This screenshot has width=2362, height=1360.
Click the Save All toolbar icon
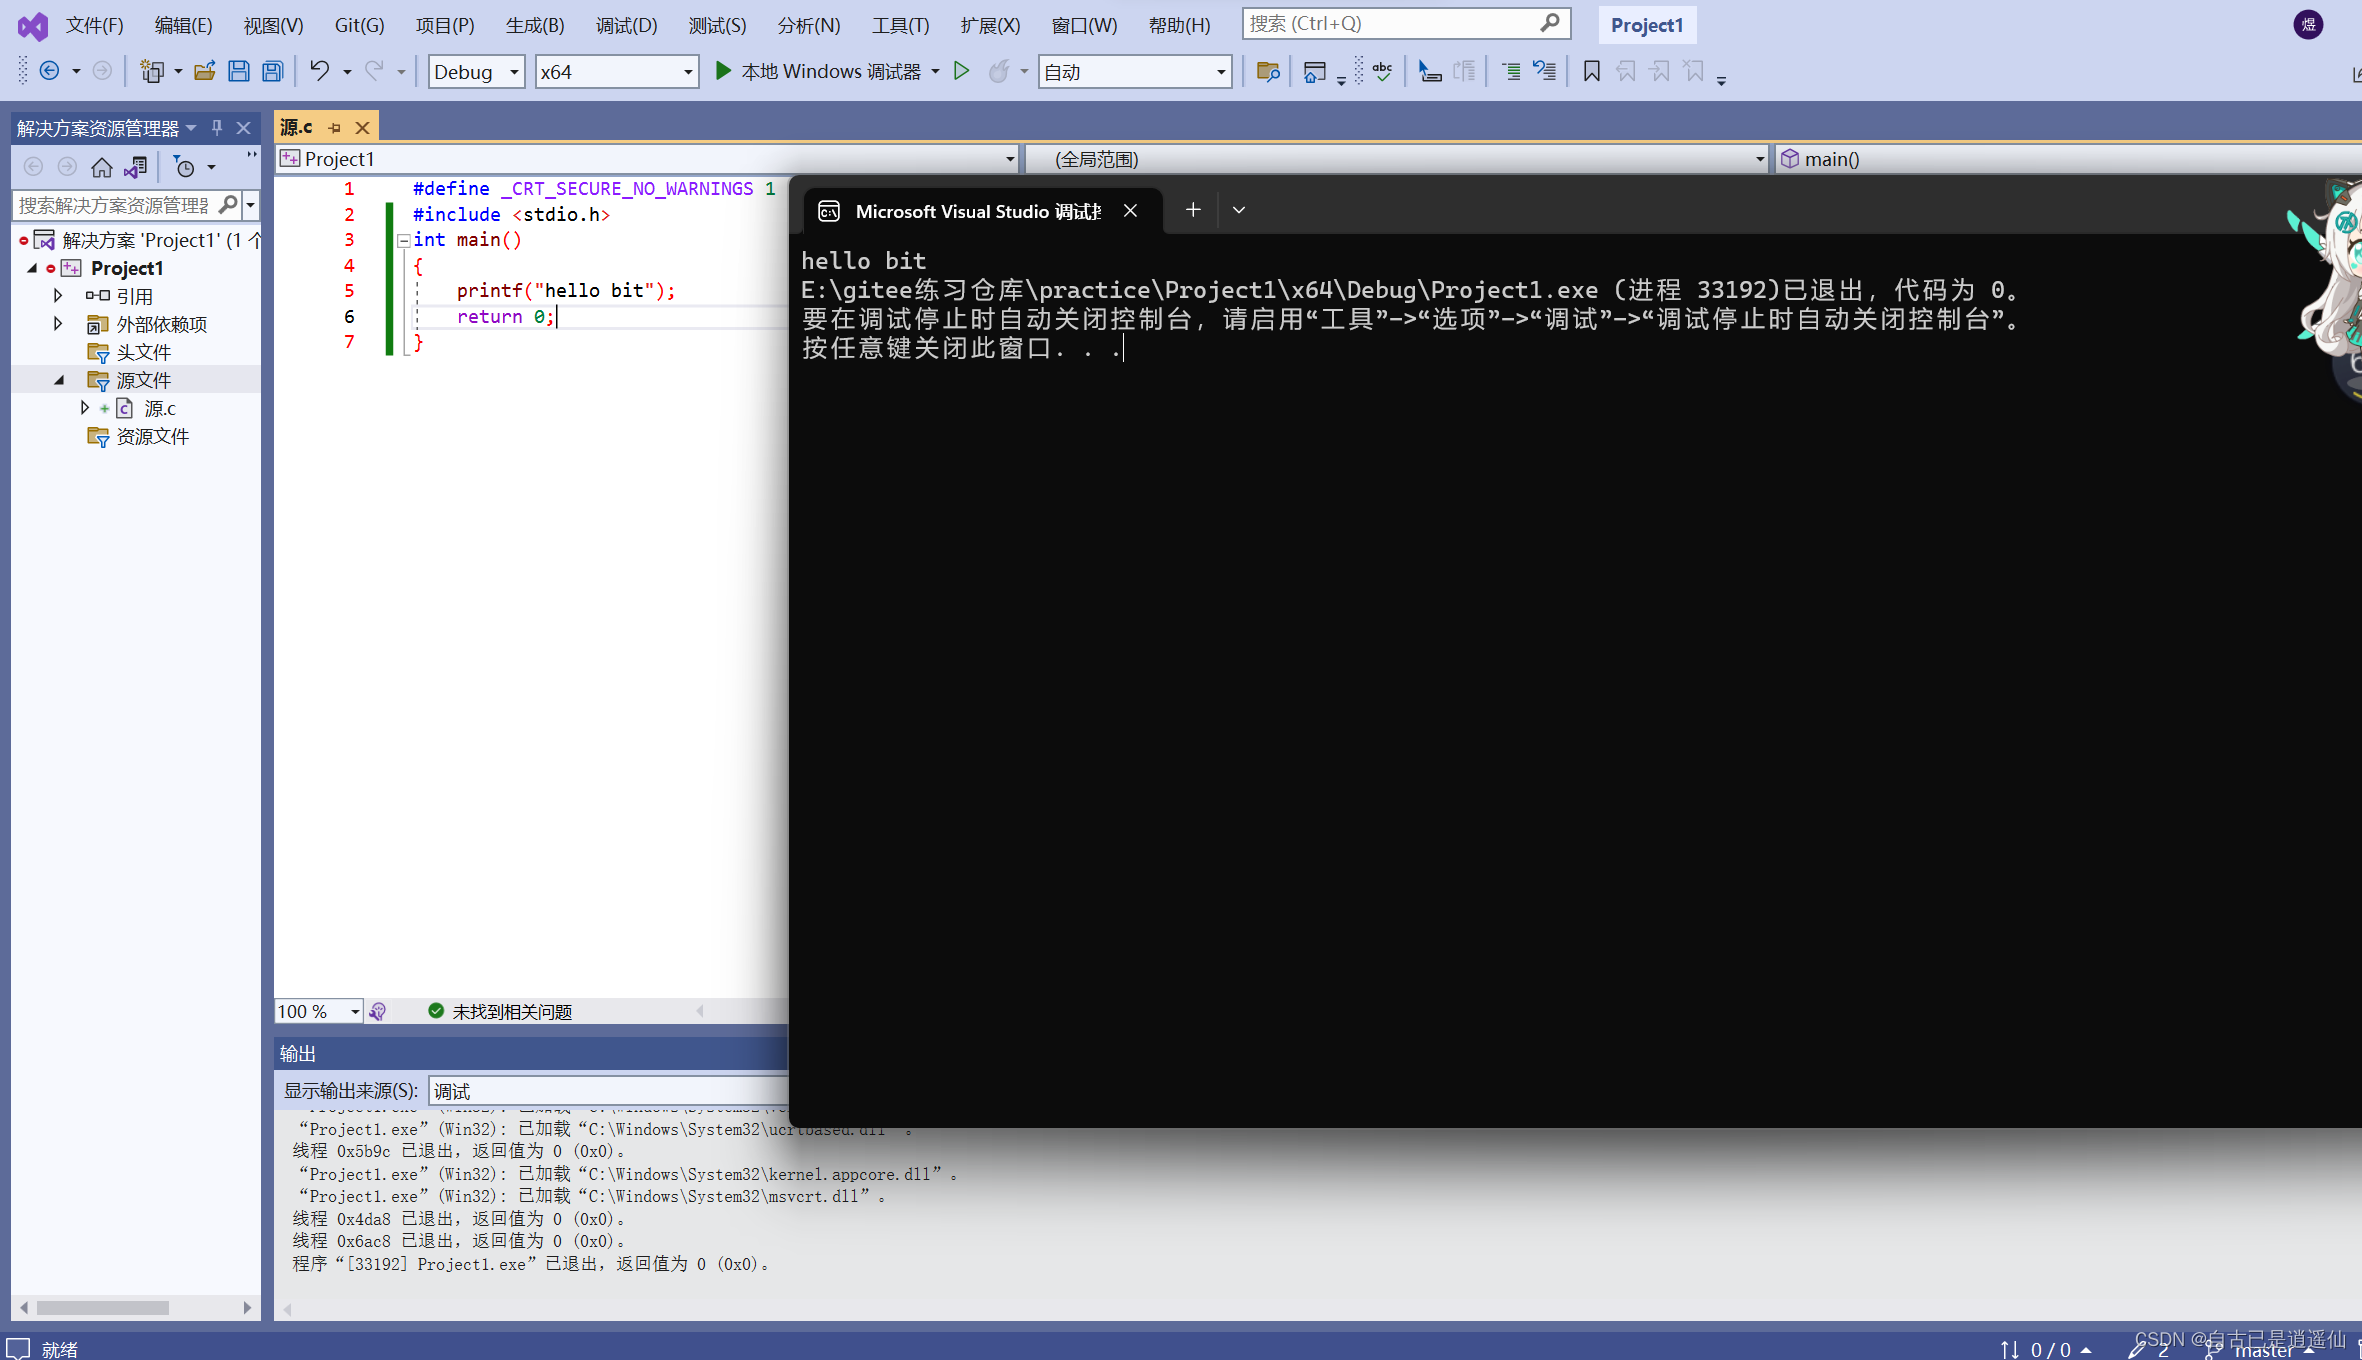pos(272,71)
